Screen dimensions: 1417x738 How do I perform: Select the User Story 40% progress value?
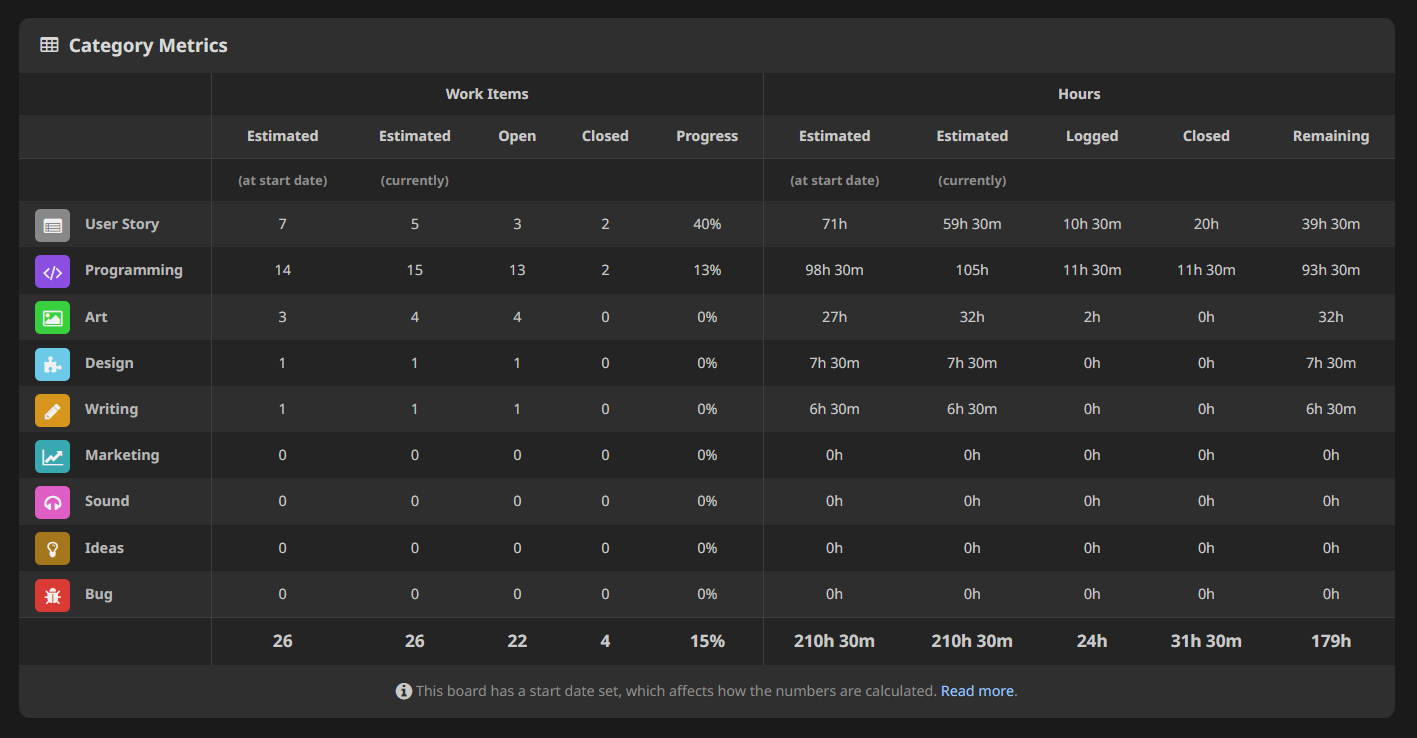coord(707,224)
